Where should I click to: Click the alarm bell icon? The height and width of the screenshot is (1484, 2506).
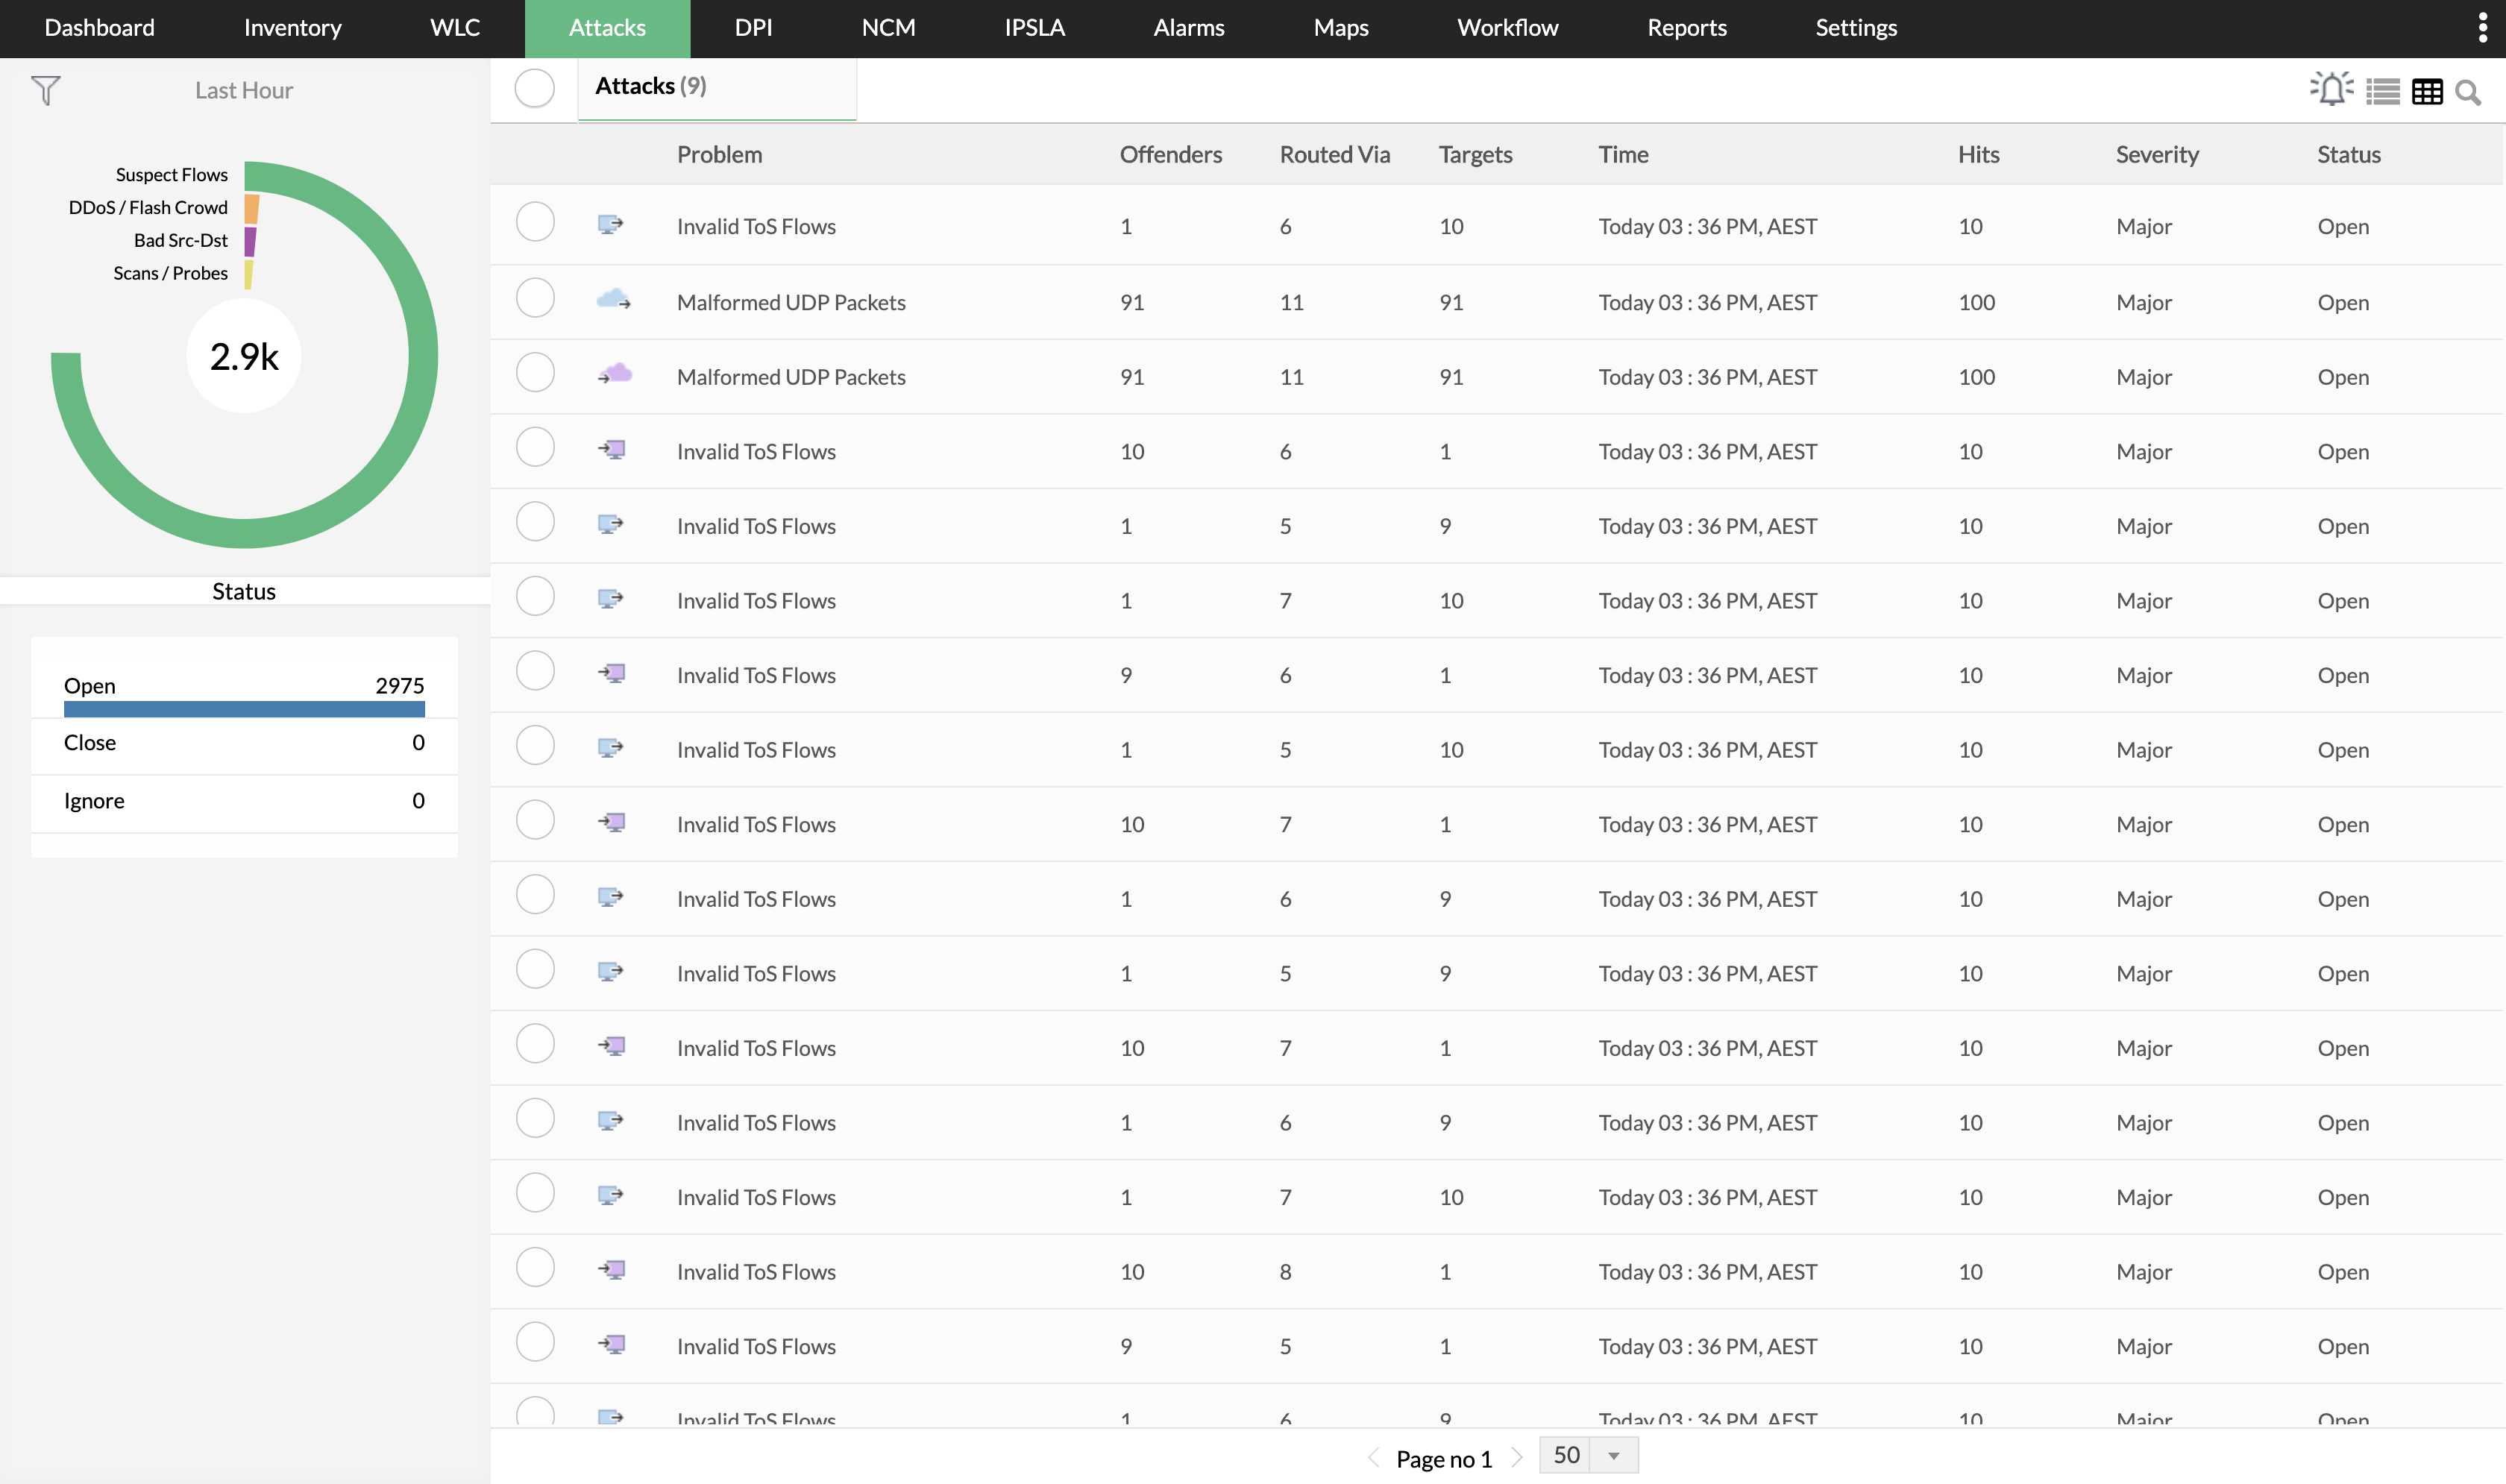pos(2331,90)
